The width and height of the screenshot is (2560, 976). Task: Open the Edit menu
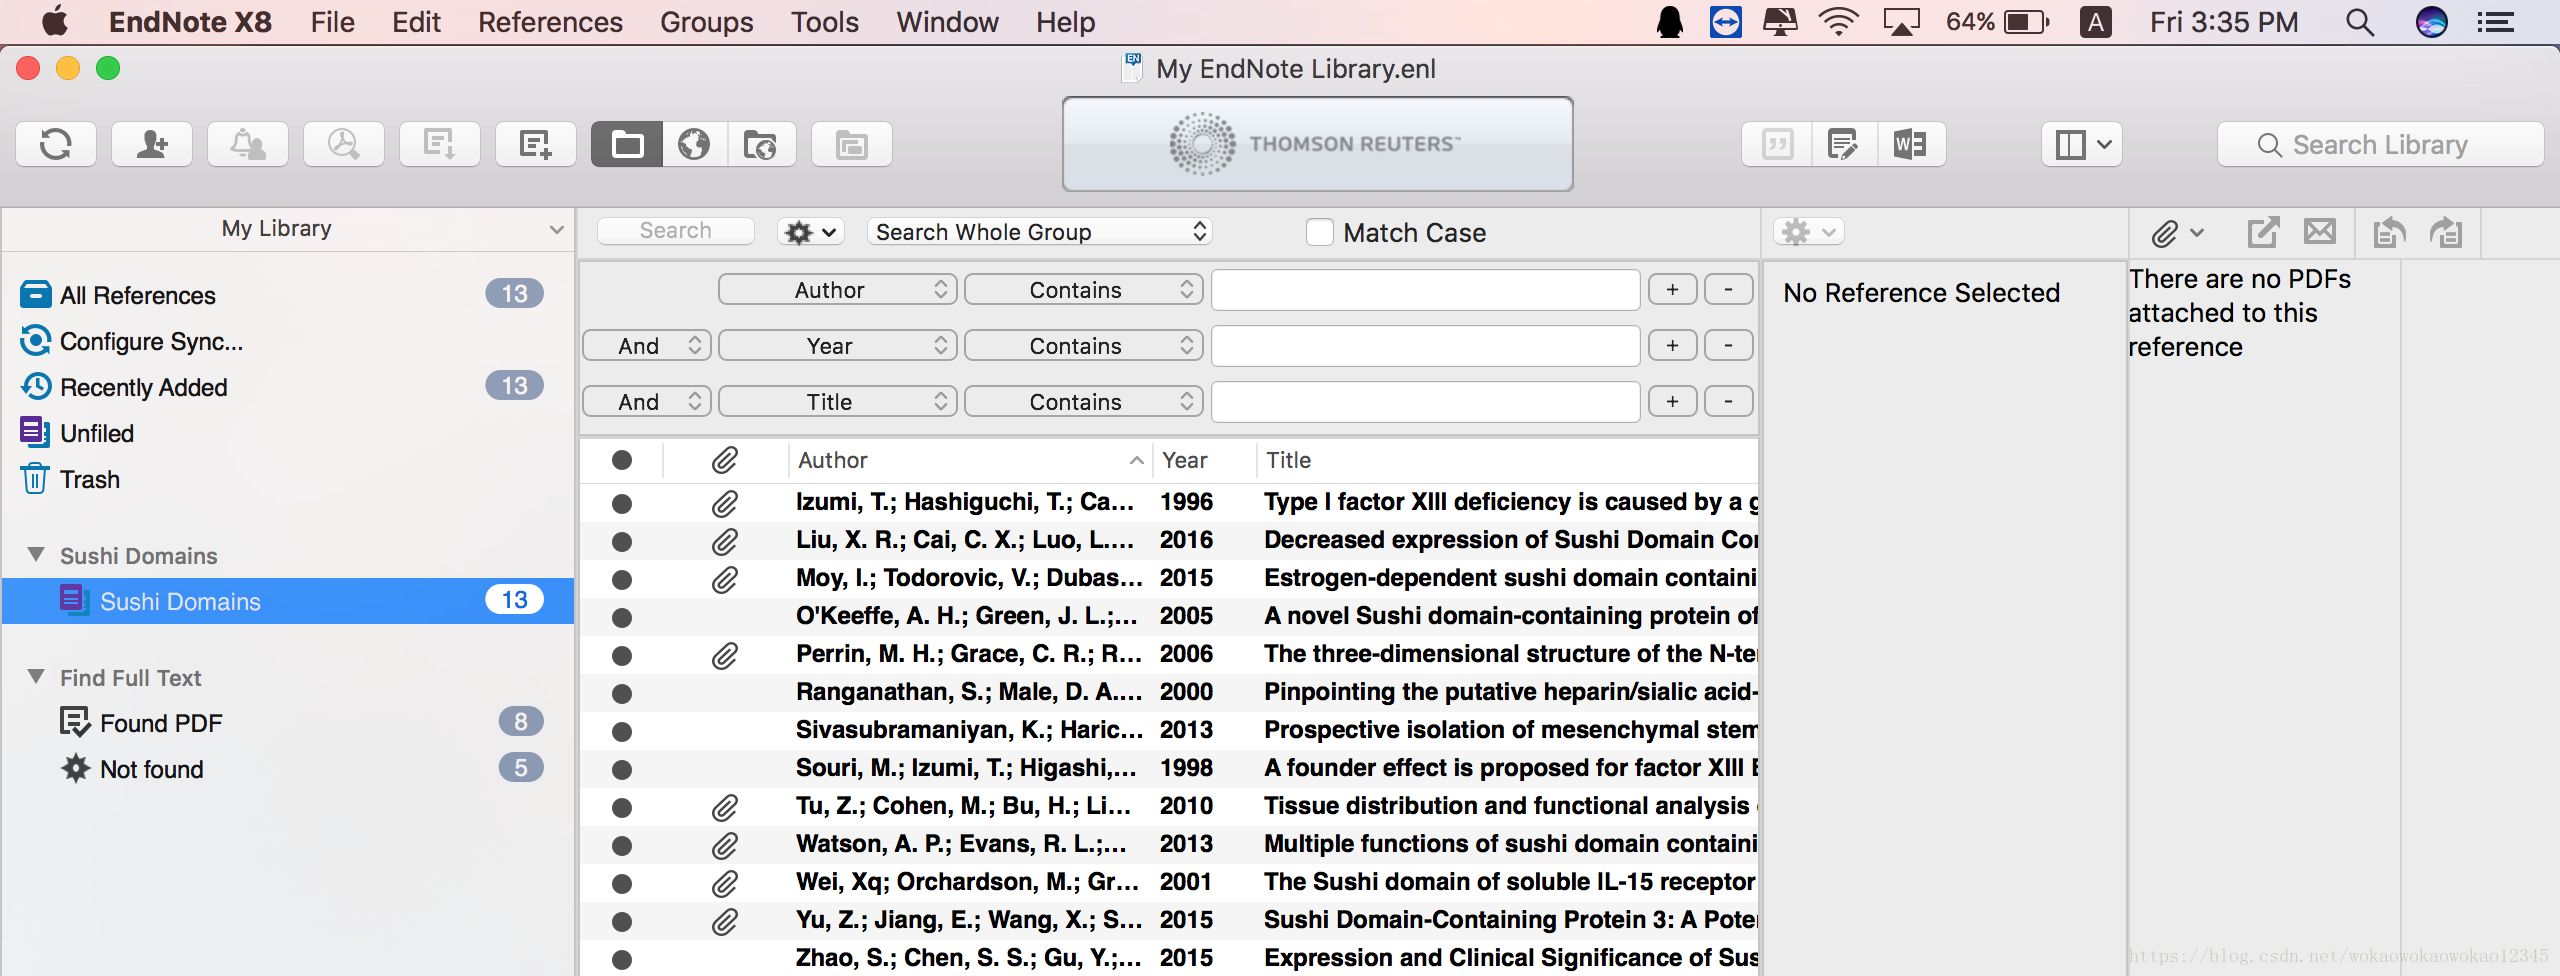click(x=416, y=22)
